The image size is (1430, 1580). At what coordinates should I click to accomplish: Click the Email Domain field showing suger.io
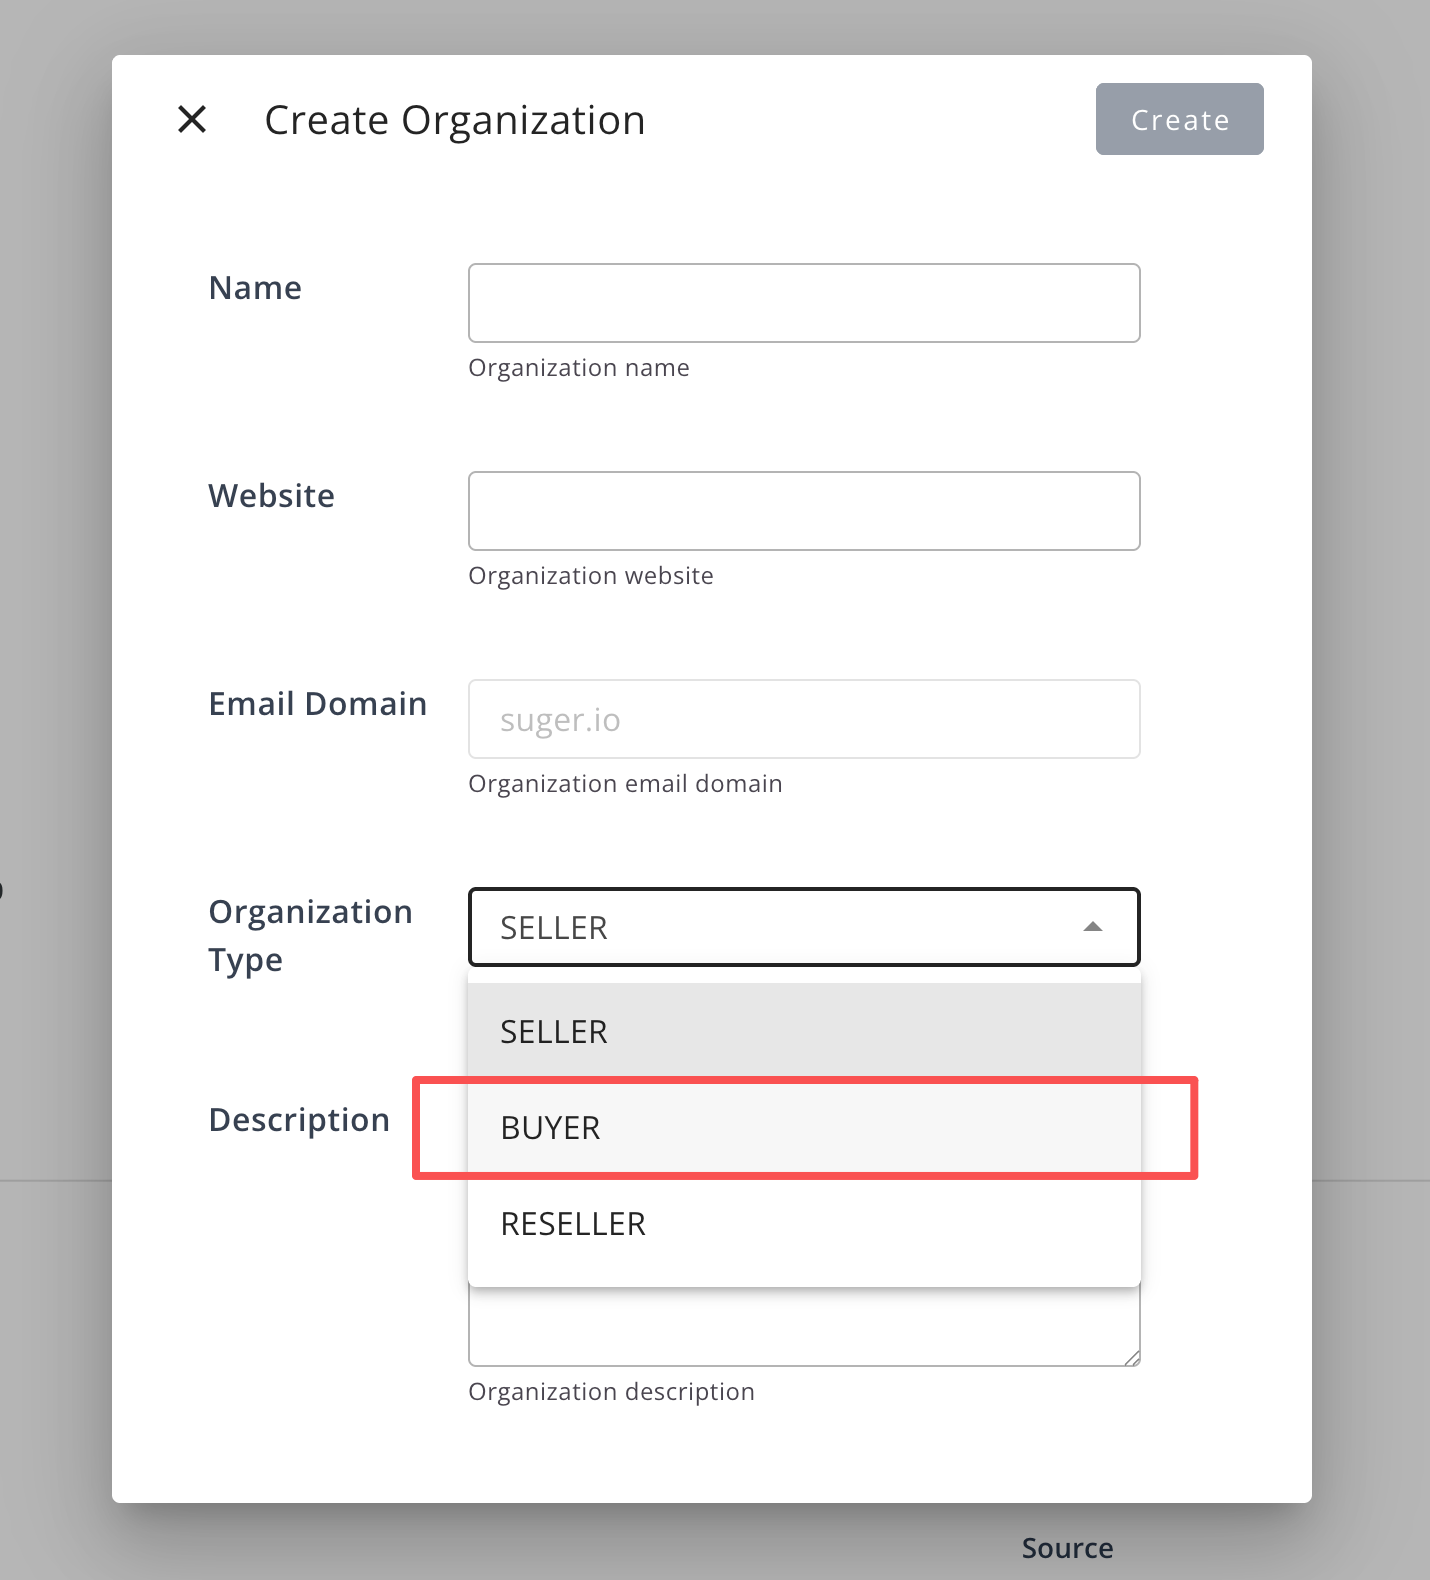point(803,718)
